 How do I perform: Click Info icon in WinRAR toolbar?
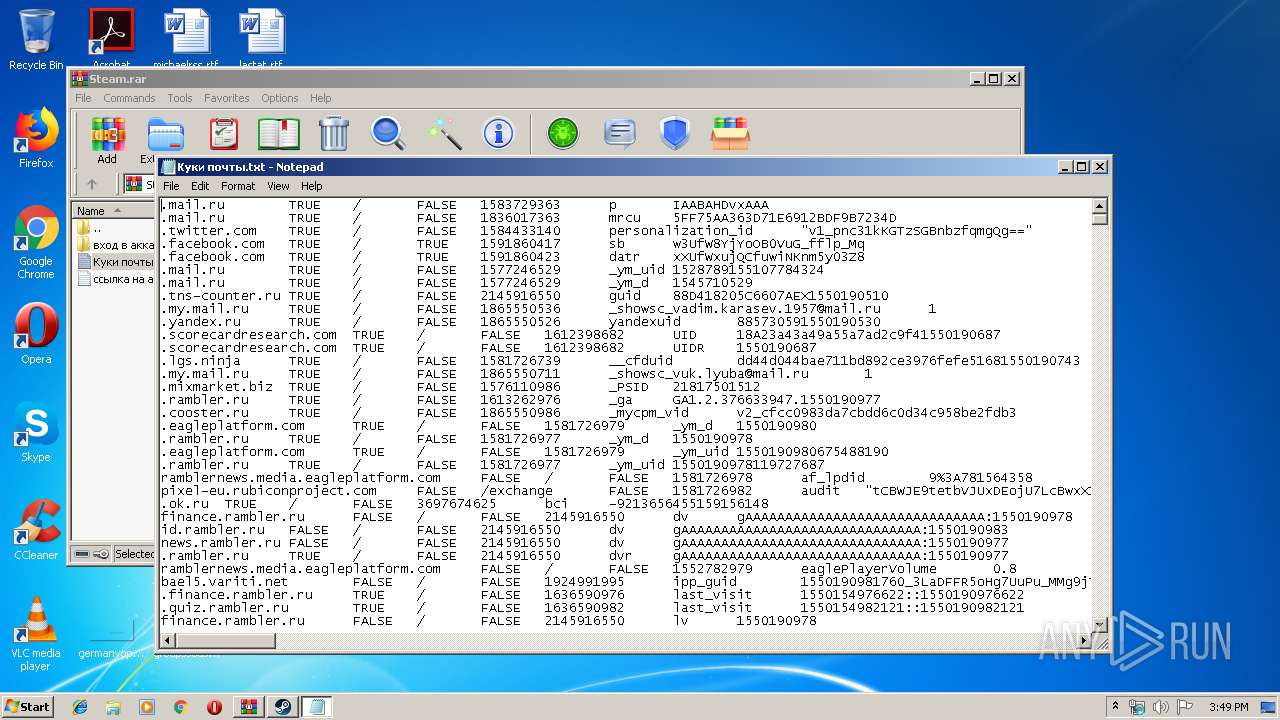click(x=498, y=134)
